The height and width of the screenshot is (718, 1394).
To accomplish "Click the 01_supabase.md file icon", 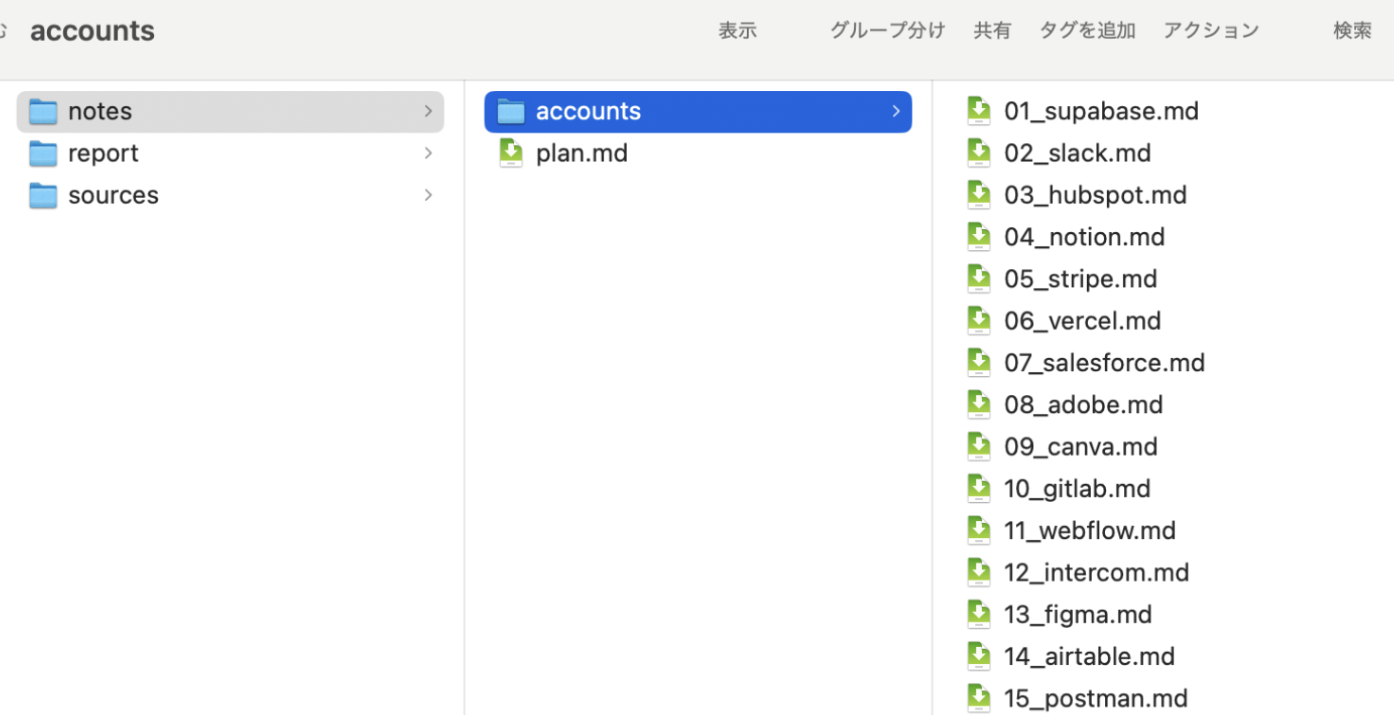I will (979, 111).
